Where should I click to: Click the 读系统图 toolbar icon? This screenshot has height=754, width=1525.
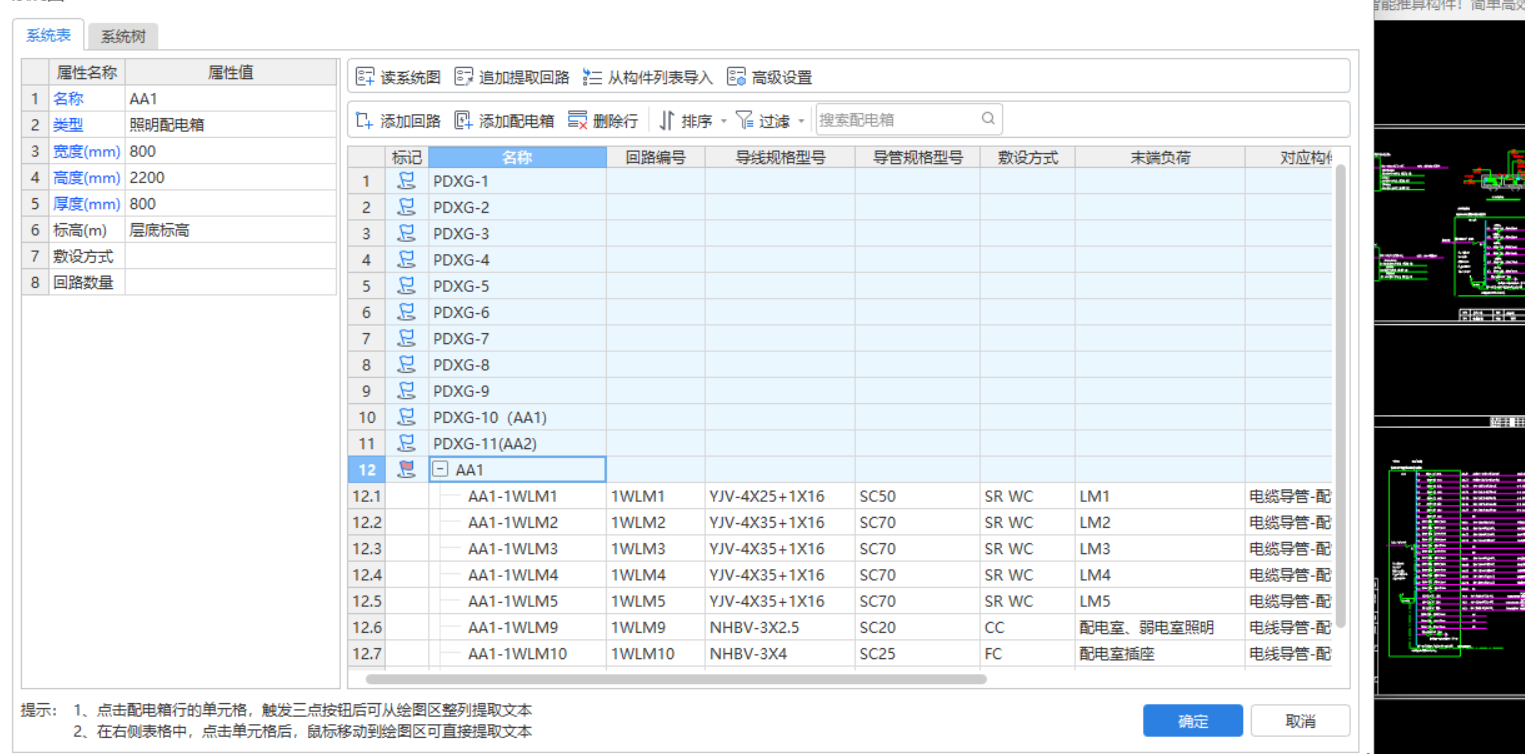click(365, 77)
